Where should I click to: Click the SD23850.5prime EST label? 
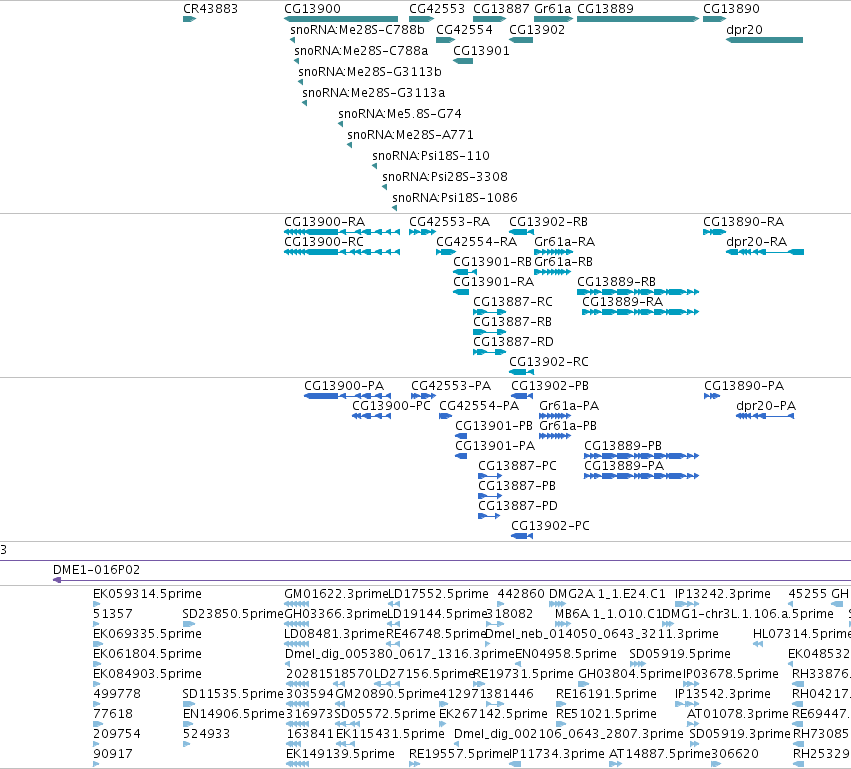point(233,614)
